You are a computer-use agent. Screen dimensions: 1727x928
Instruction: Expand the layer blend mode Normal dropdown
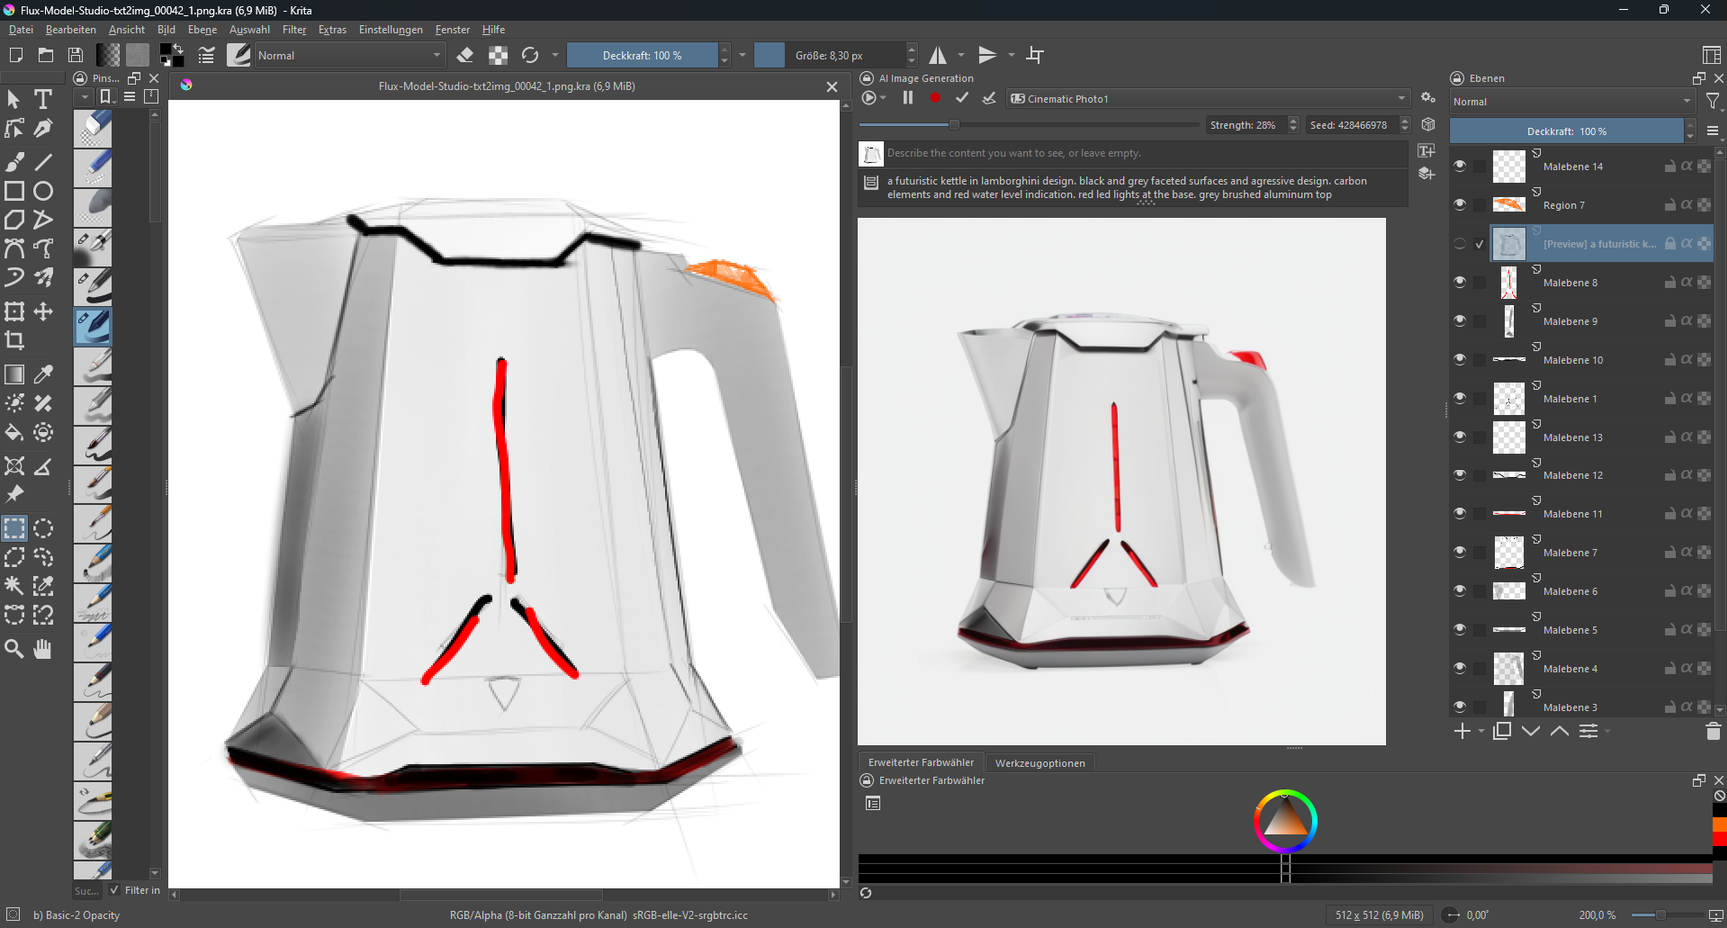1570,102
